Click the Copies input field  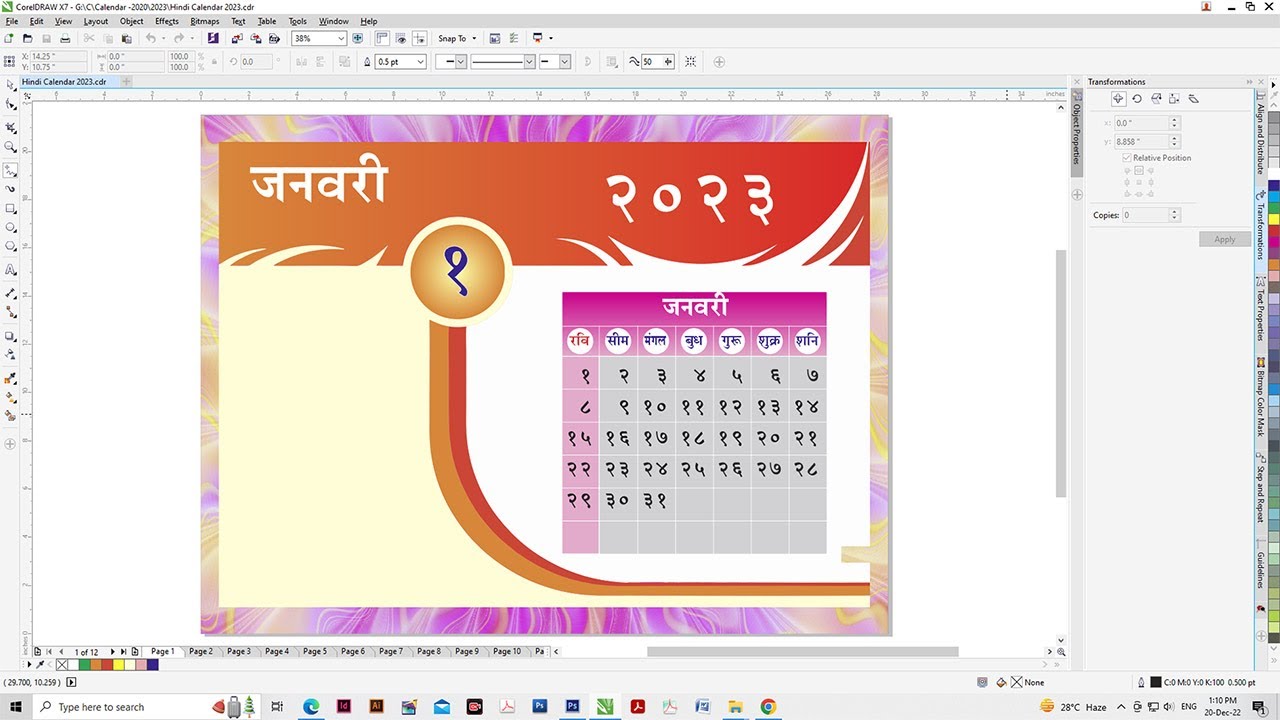click(1145, 215)
